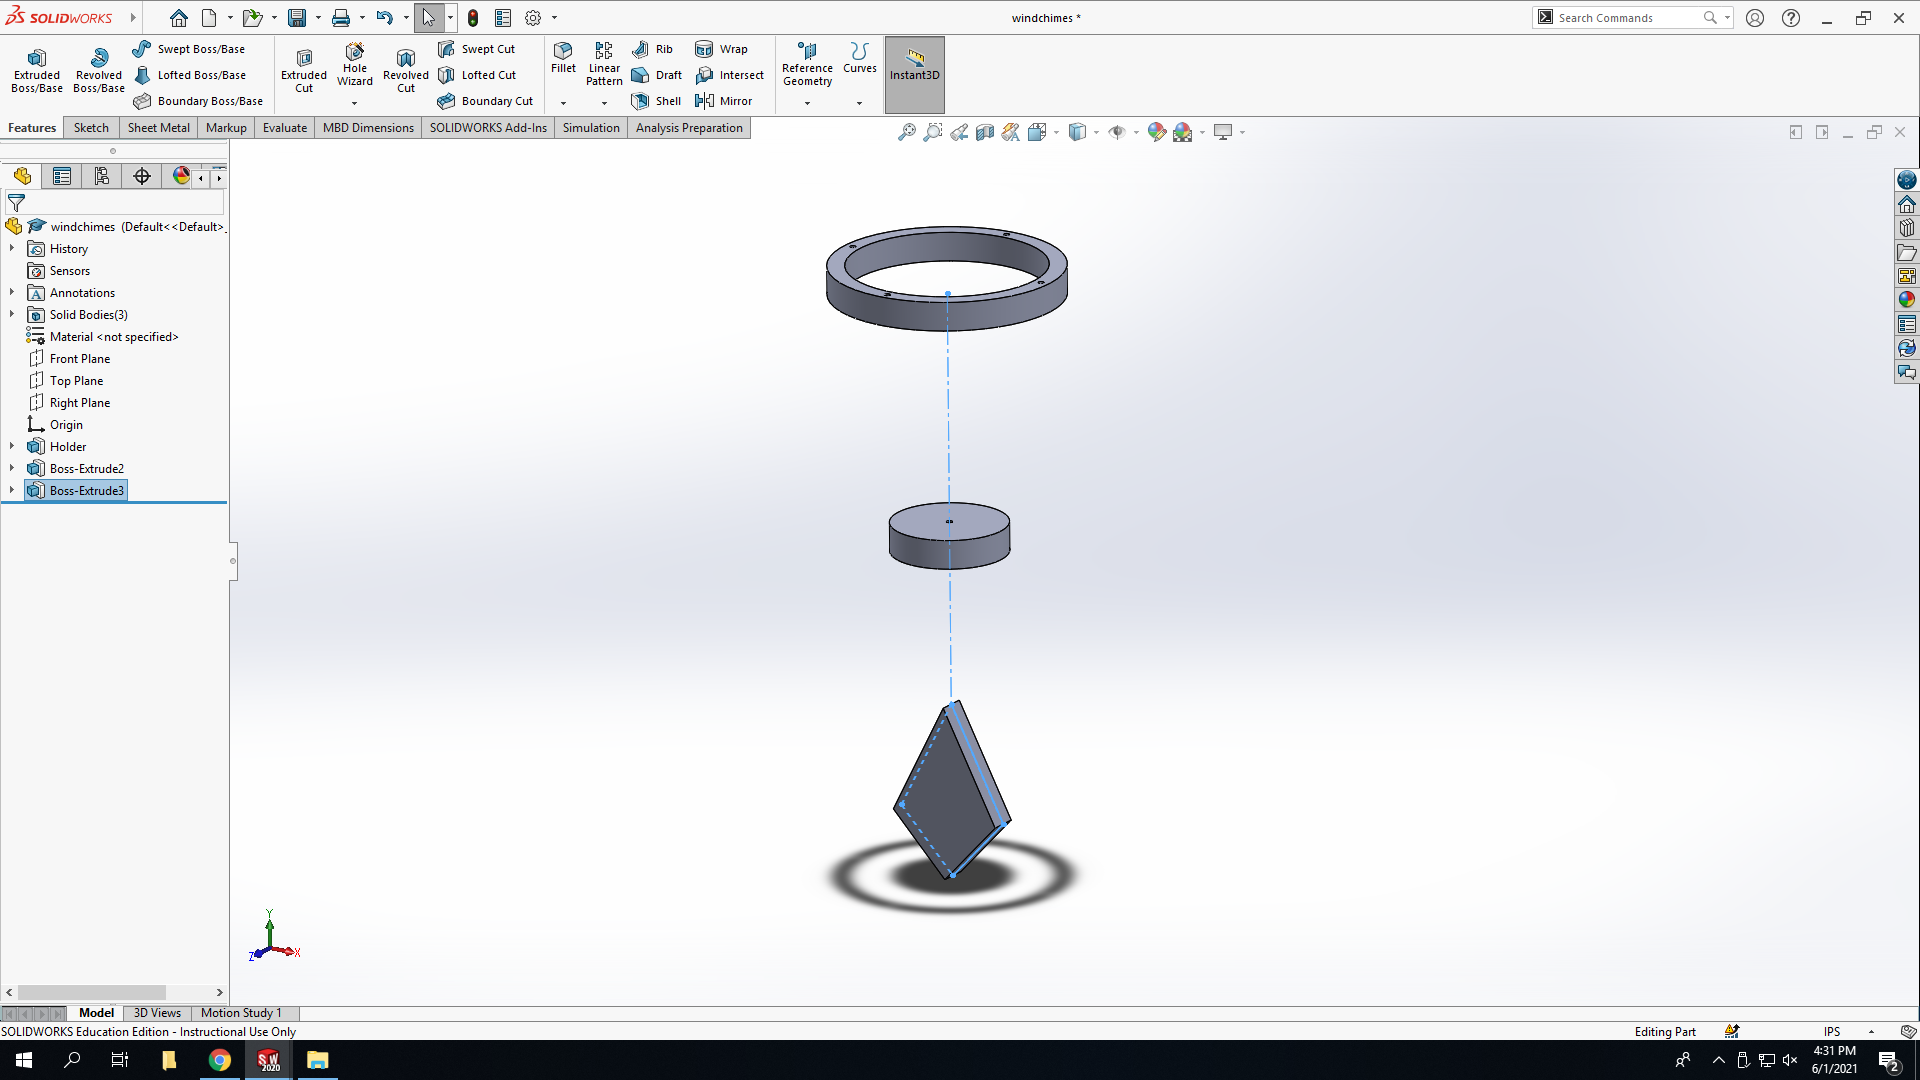Screen dimensions: 1920x1080
Task: Switch to the Sheet Metal tab
Action: tap(158, 128)
